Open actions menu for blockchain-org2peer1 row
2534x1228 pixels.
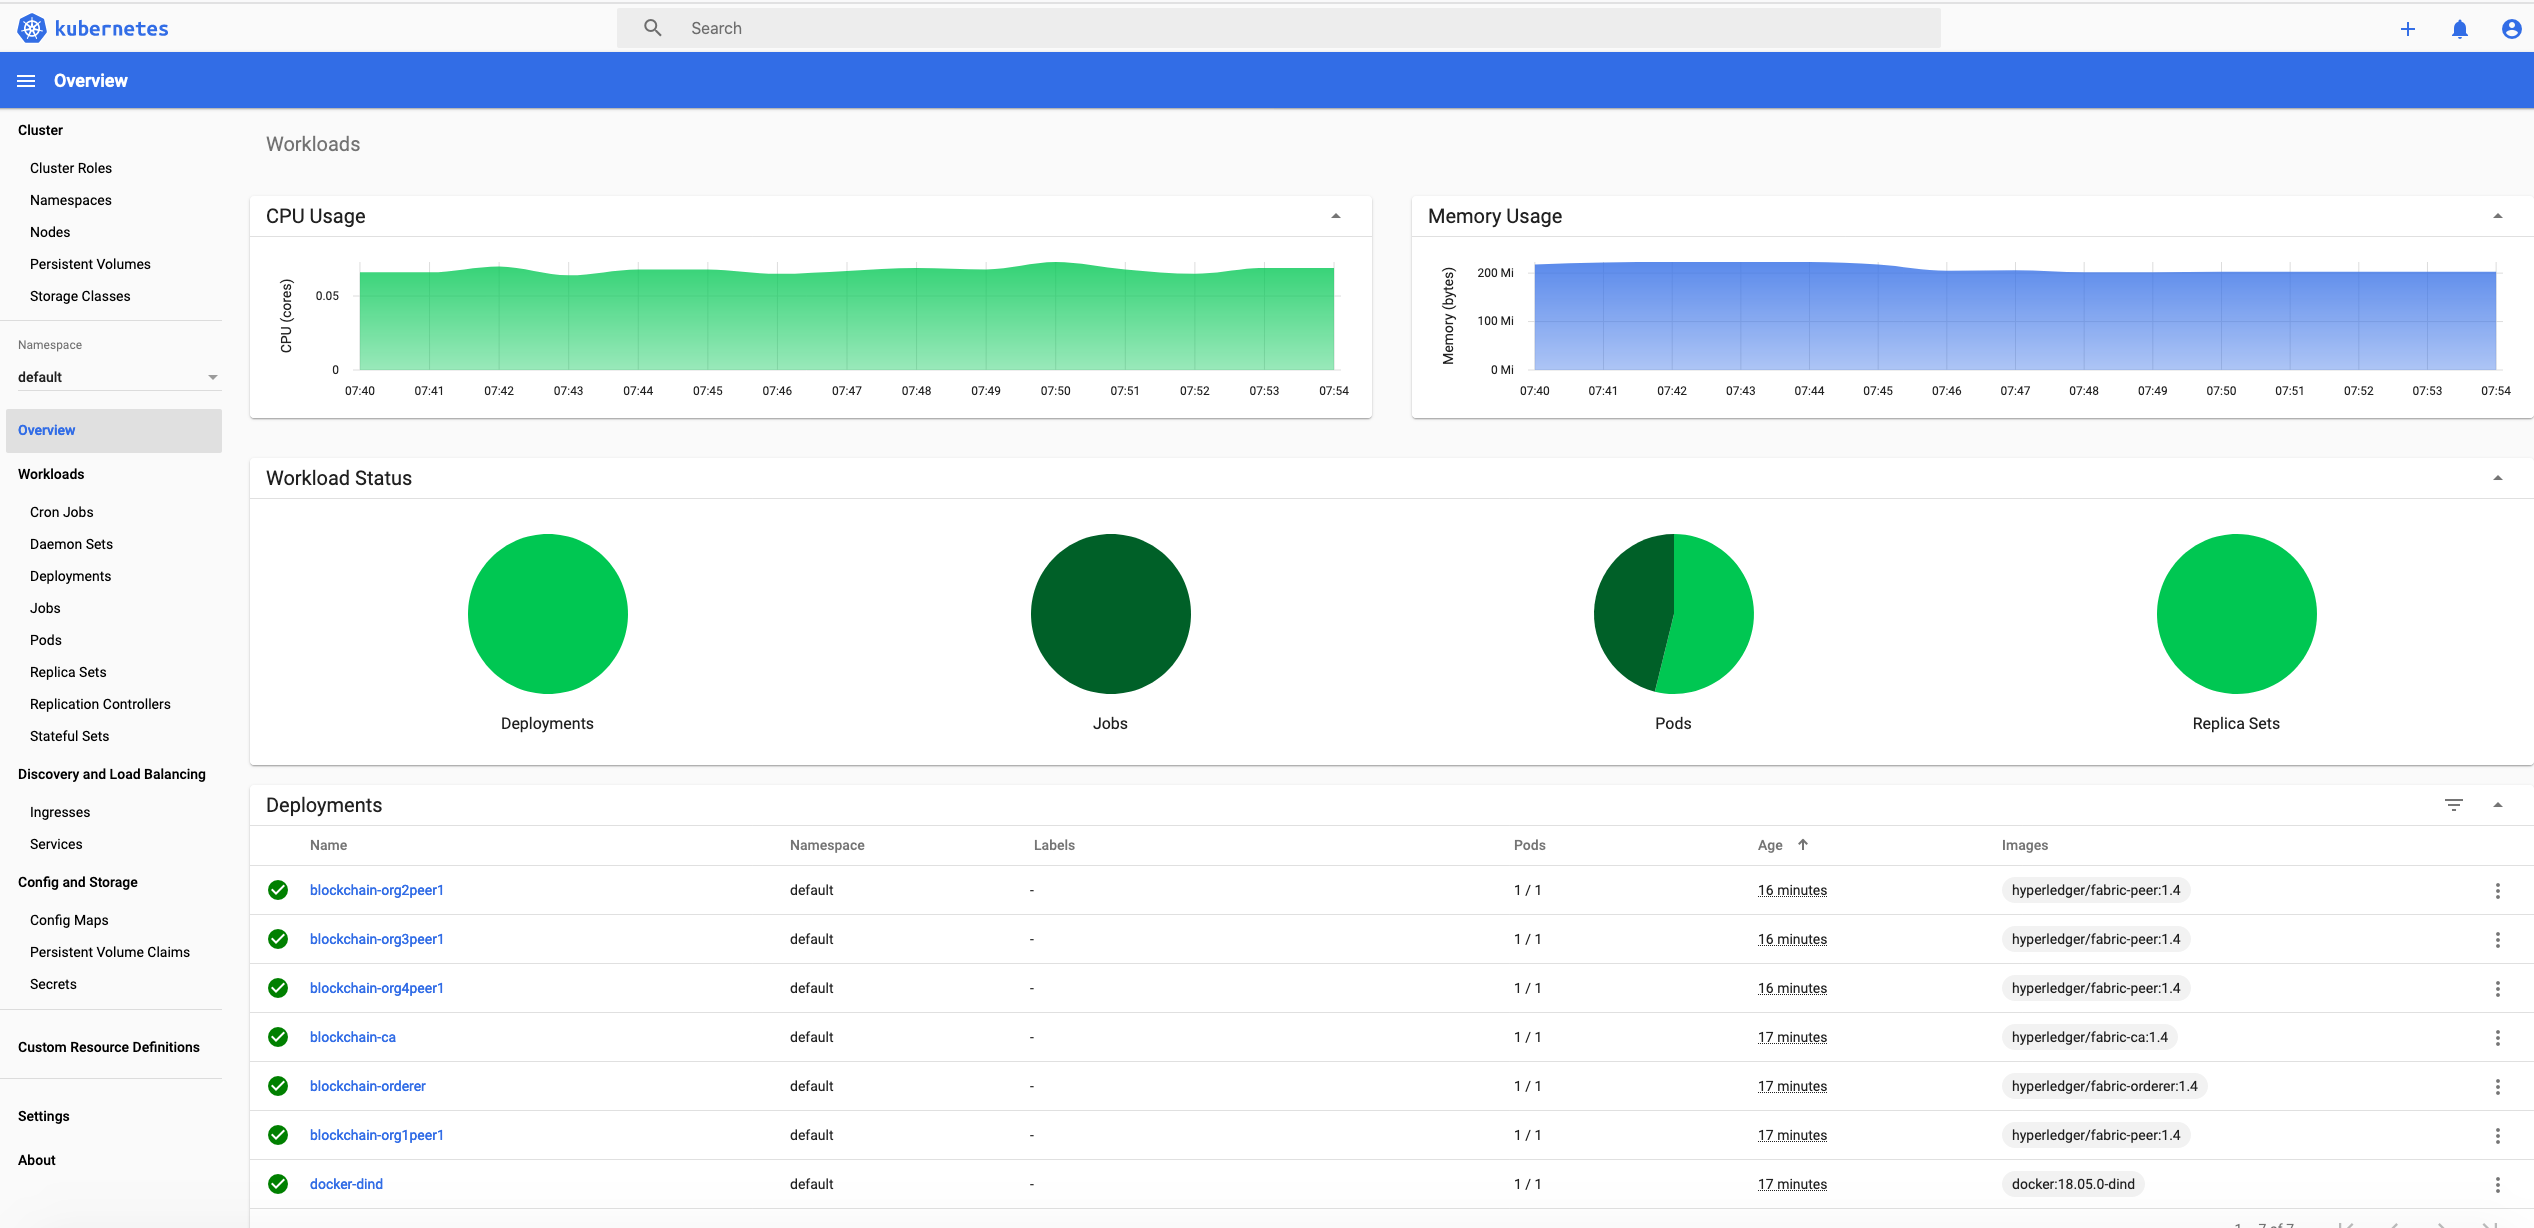click(2497, 891)
